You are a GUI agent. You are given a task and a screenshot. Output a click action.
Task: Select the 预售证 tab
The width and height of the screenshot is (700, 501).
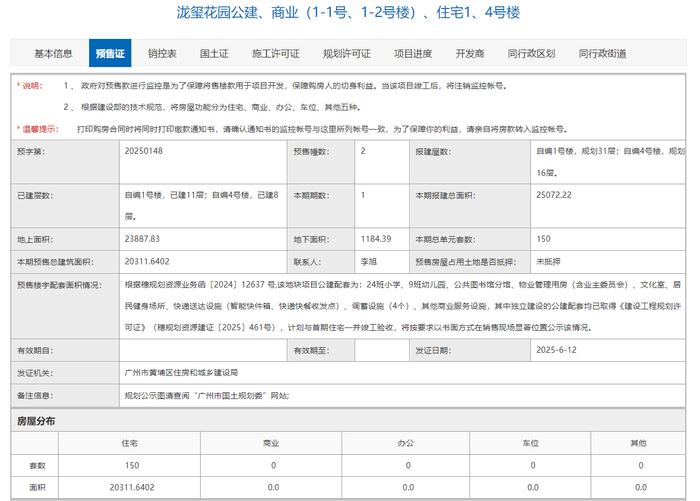coord(110,53)
